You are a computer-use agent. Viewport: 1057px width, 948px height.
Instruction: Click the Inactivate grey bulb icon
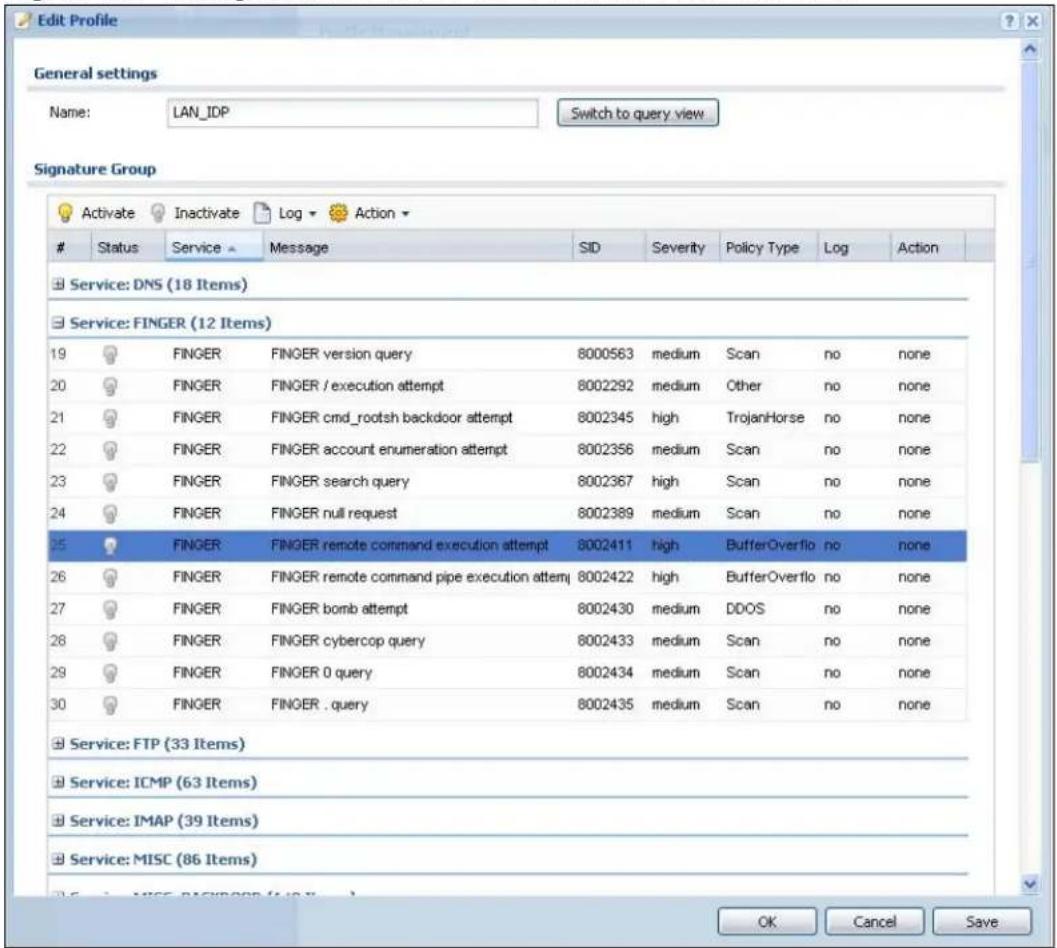point(158,213)
